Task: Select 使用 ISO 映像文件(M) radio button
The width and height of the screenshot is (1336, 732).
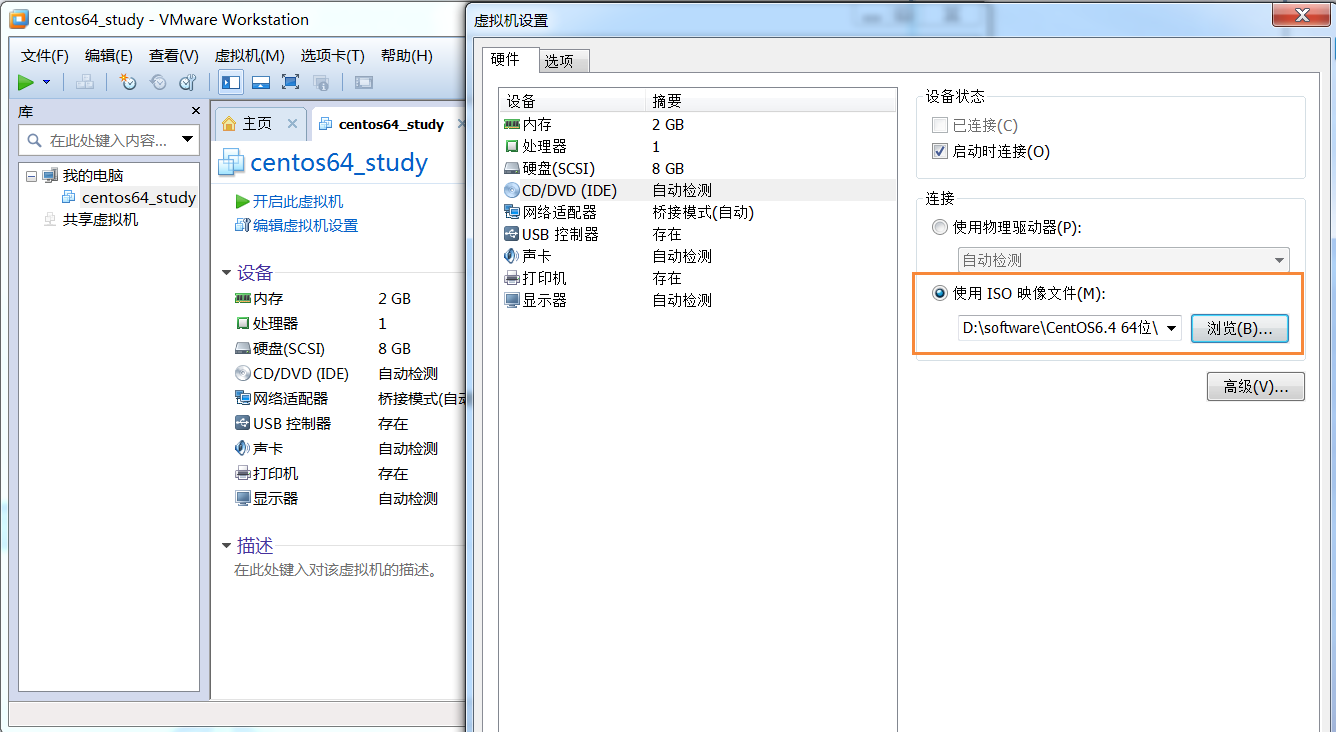Action: (x=939, y=293)
